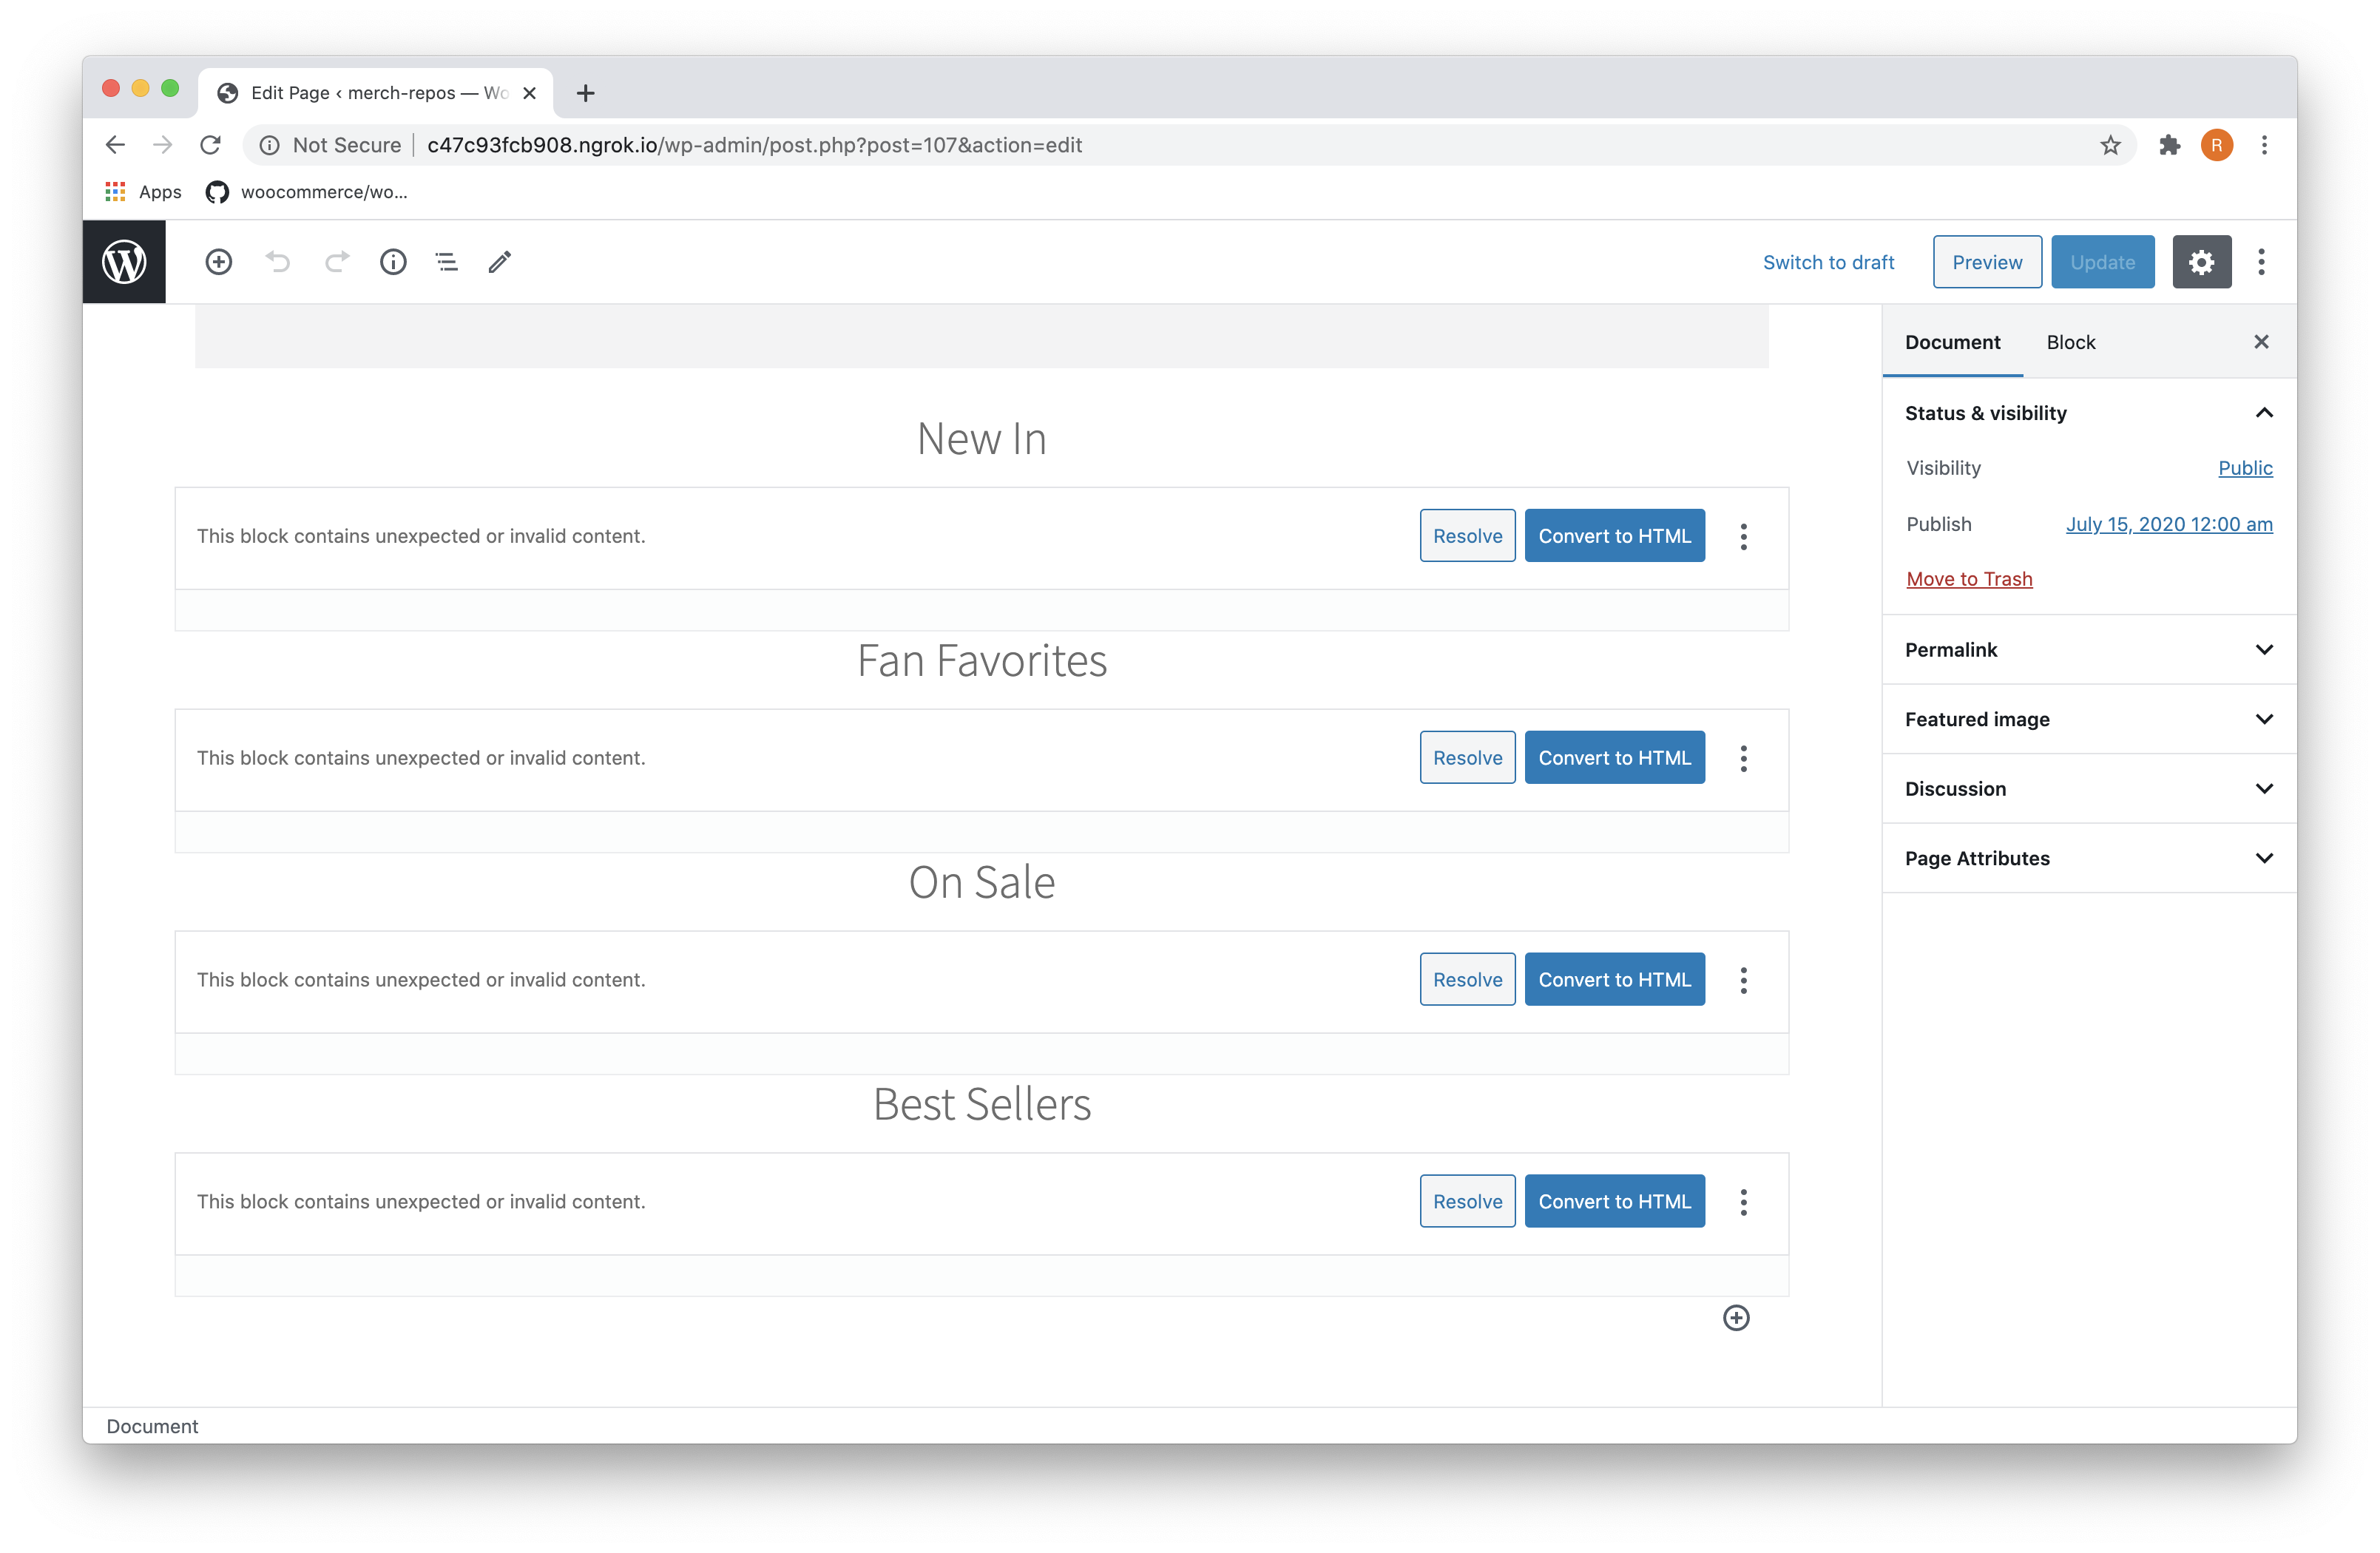Undo the last change
The image size is (2380, 1553).
pyautogui.click(x=277, y=261)
